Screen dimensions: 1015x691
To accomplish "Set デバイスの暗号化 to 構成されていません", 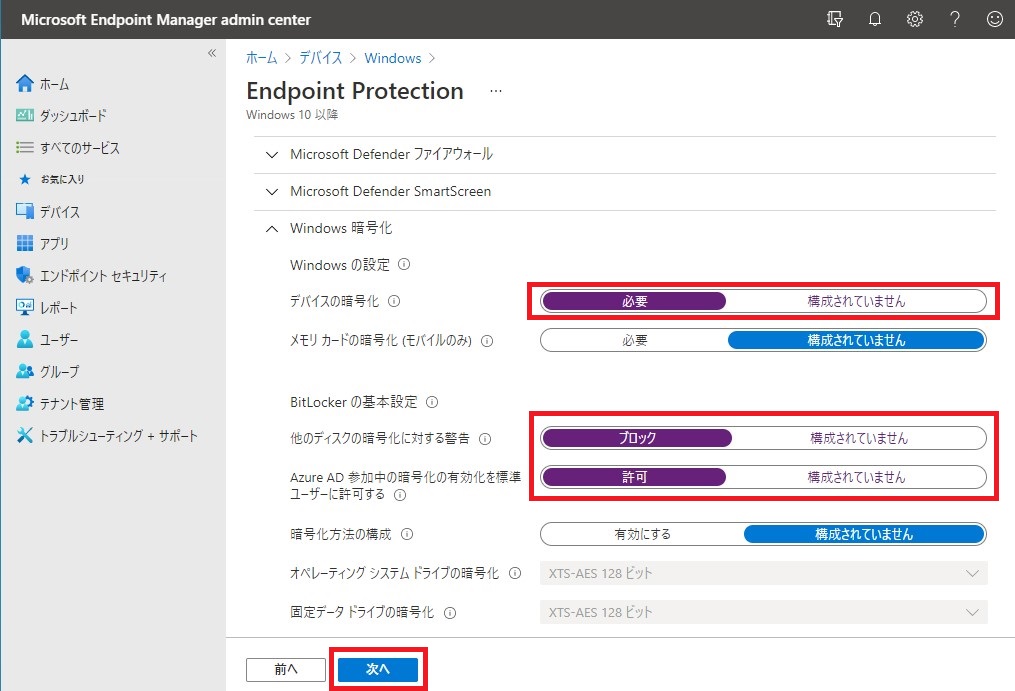I will 856,301.
